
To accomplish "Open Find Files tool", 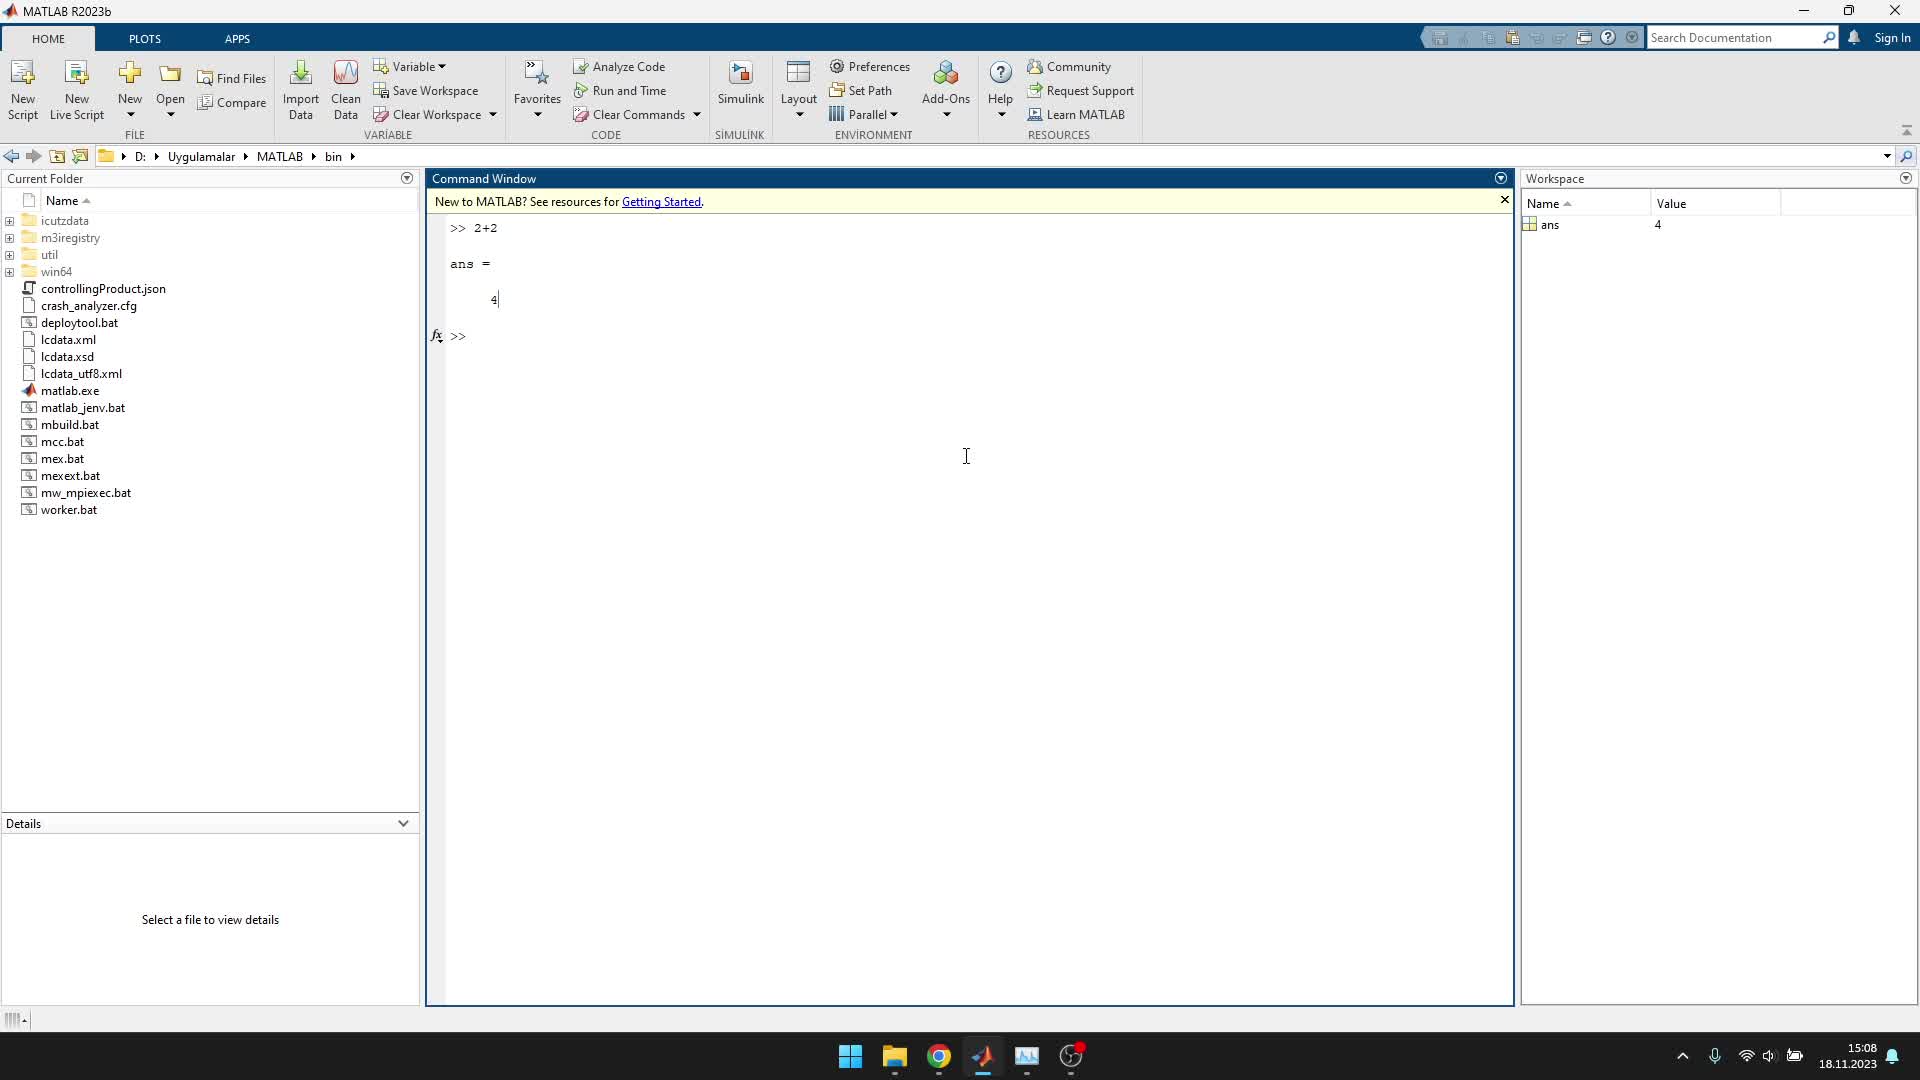I will [232, 78].
